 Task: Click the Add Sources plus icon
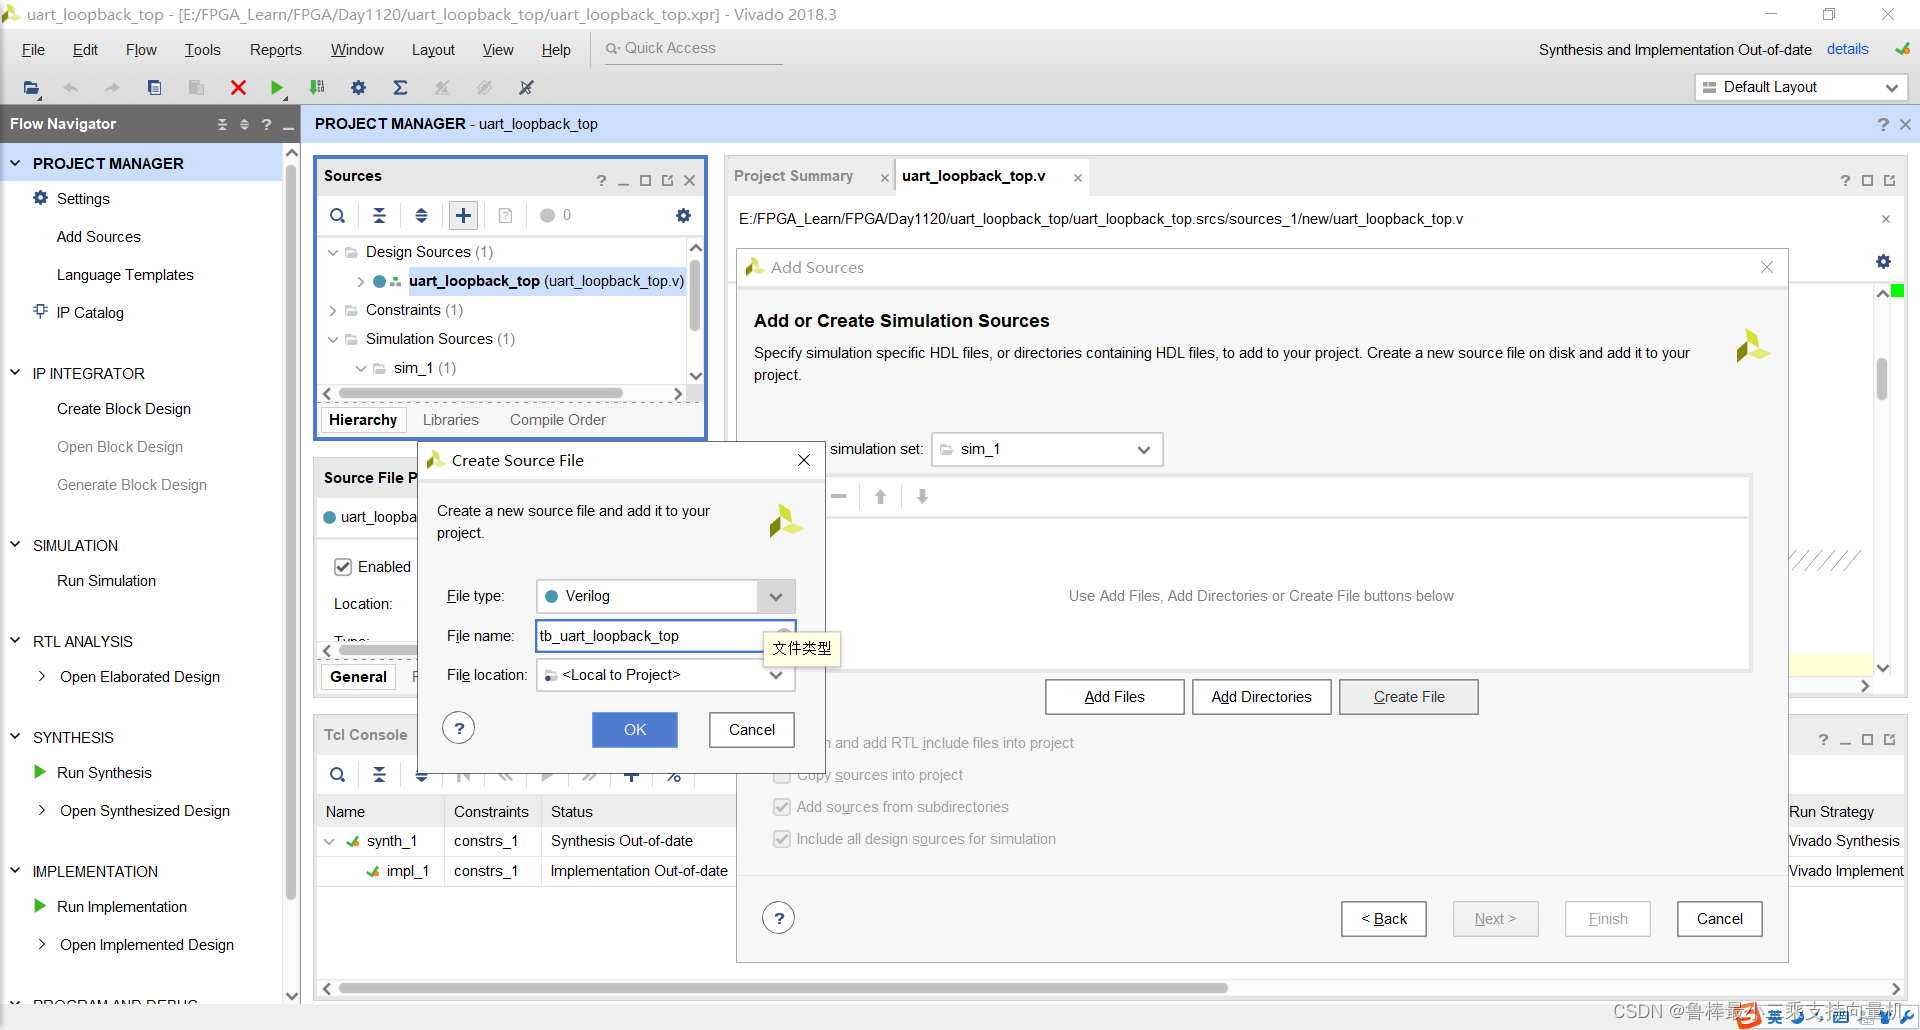click(x=463, y=215)
